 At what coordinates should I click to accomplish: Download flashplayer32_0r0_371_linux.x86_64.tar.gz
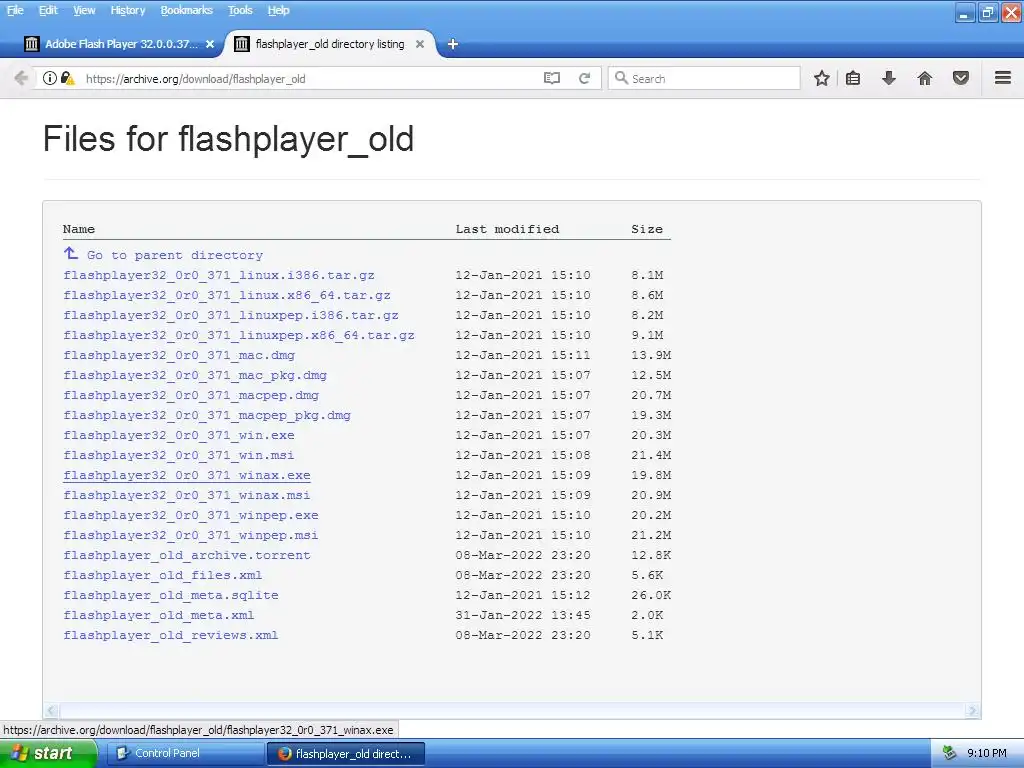[227, 295]
